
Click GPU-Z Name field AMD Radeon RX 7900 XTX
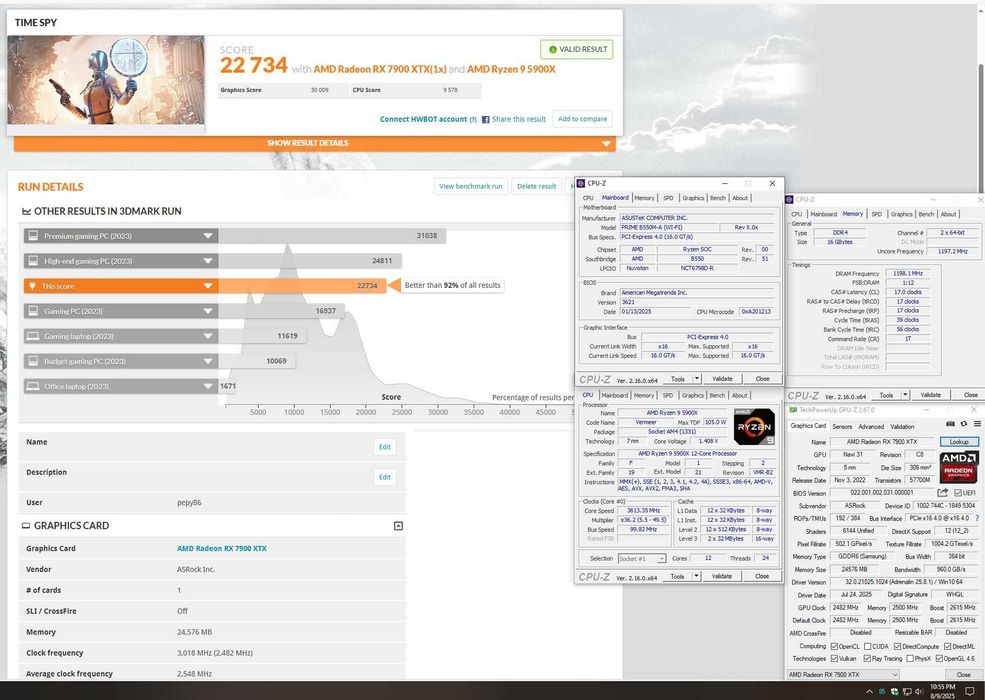pyautogui.click(x=882, y=442)
